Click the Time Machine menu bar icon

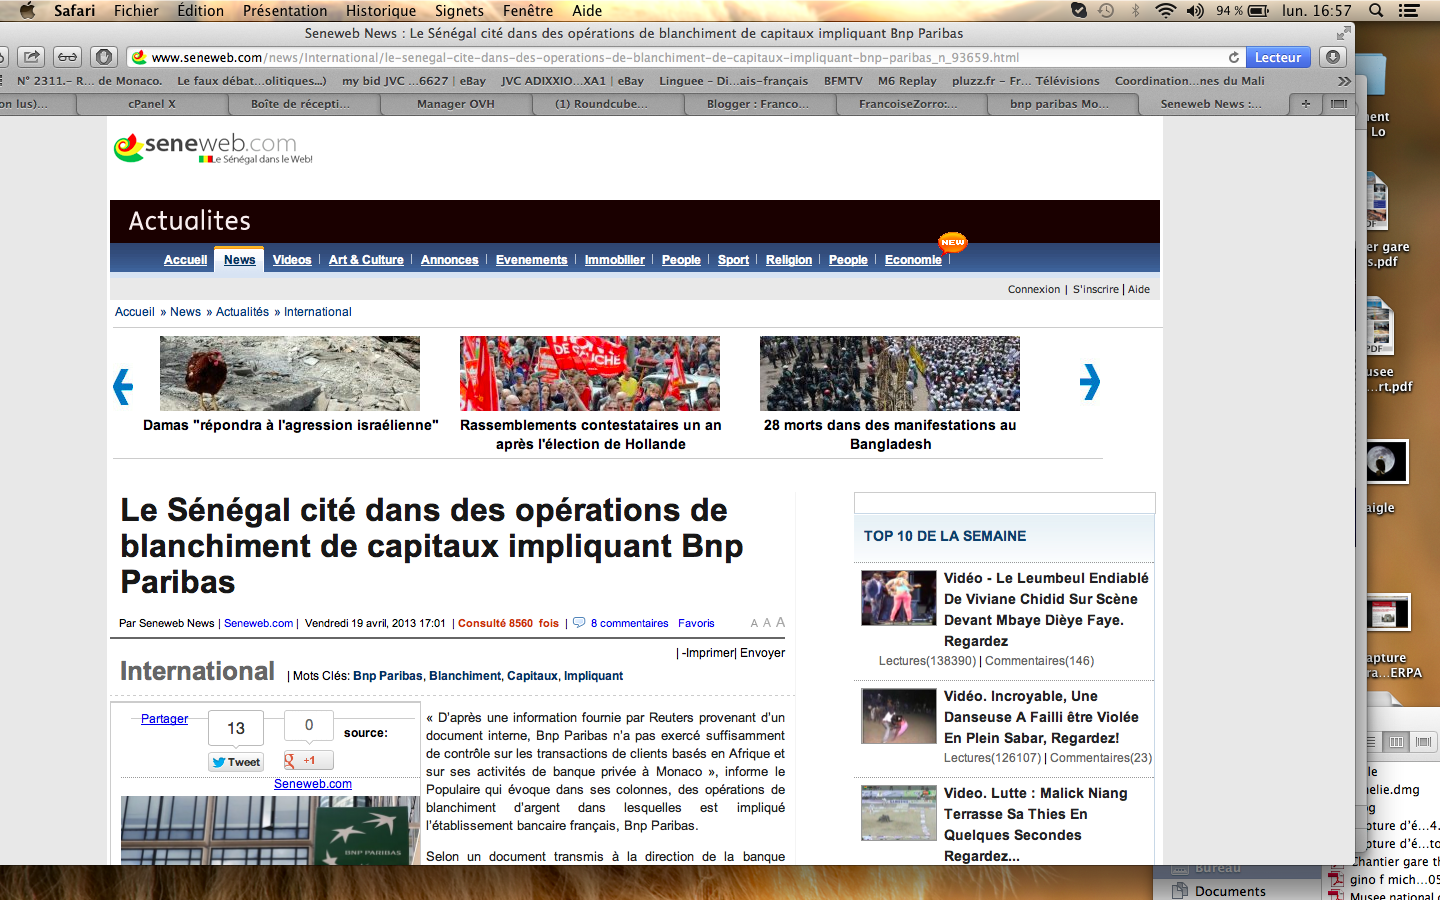pyautogui.click(x=1106, y=11)
